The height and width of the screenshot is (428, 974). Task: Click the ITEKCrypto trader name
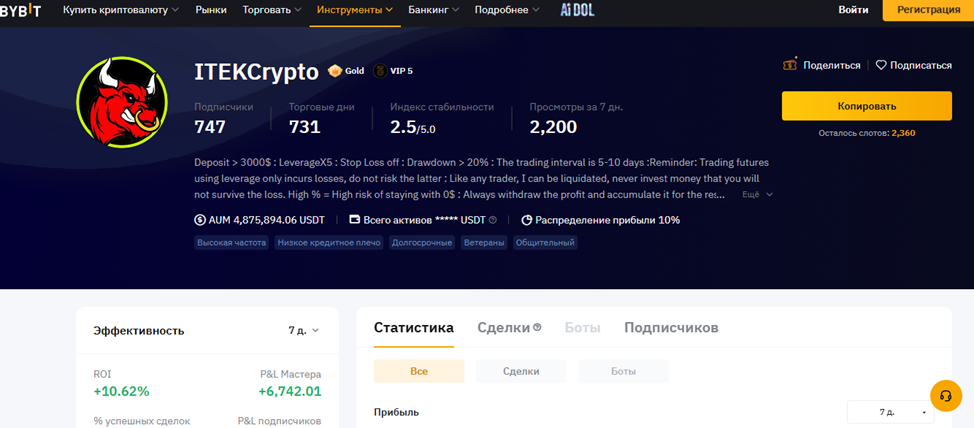pos(257,72)
